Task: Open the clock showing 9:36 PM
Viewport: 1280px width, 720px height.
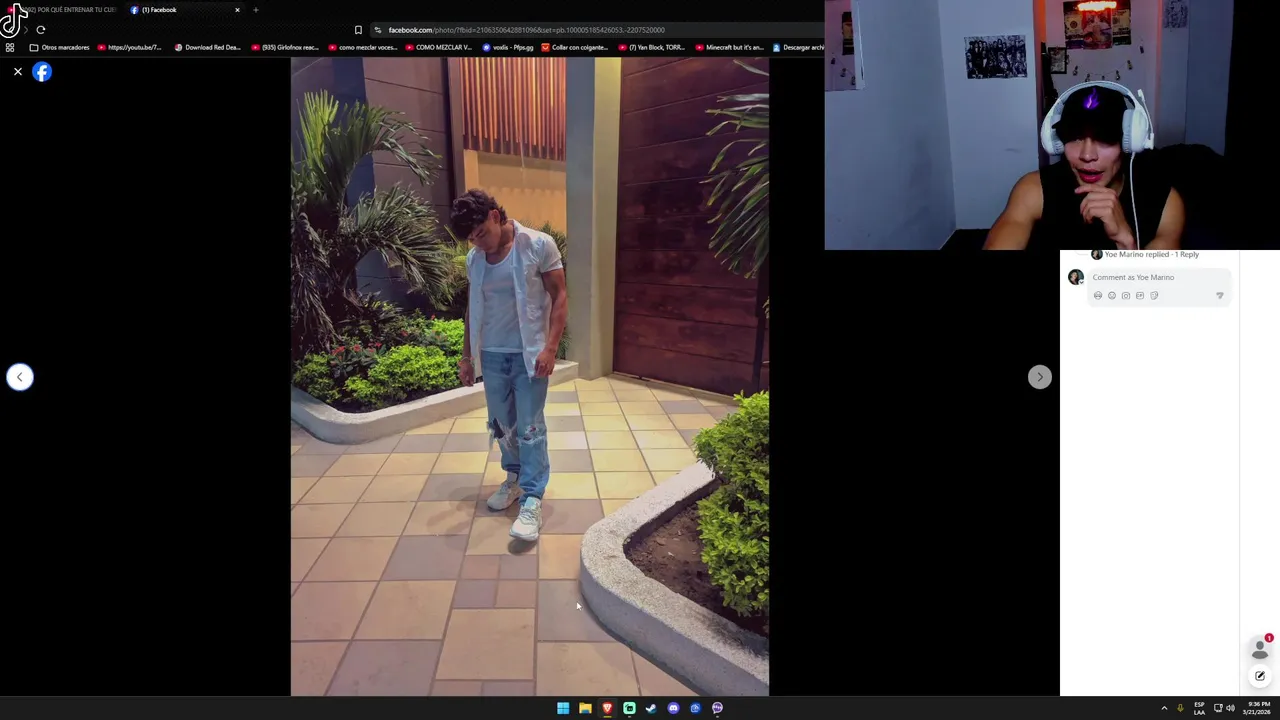Action: point(1258,708)
